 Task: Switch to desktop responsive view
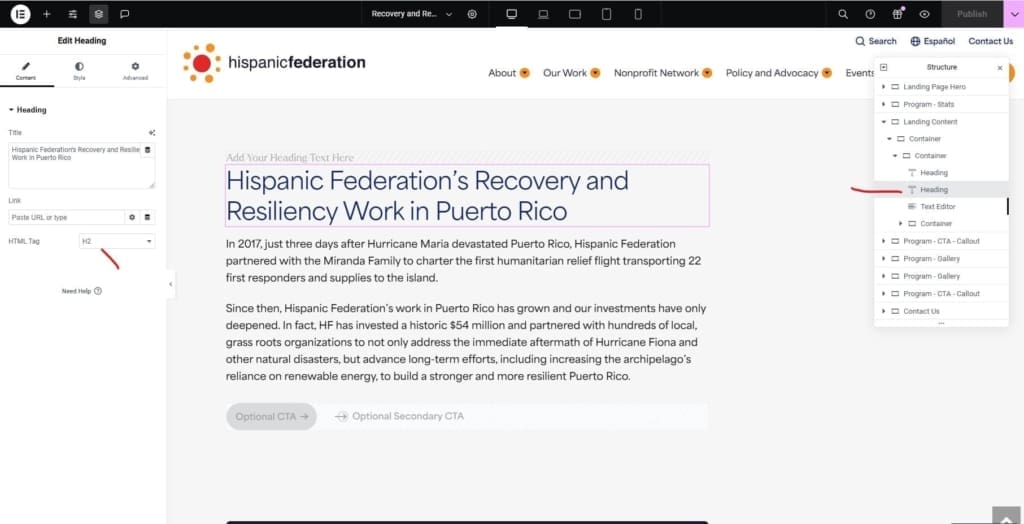(x=512, y=14)
